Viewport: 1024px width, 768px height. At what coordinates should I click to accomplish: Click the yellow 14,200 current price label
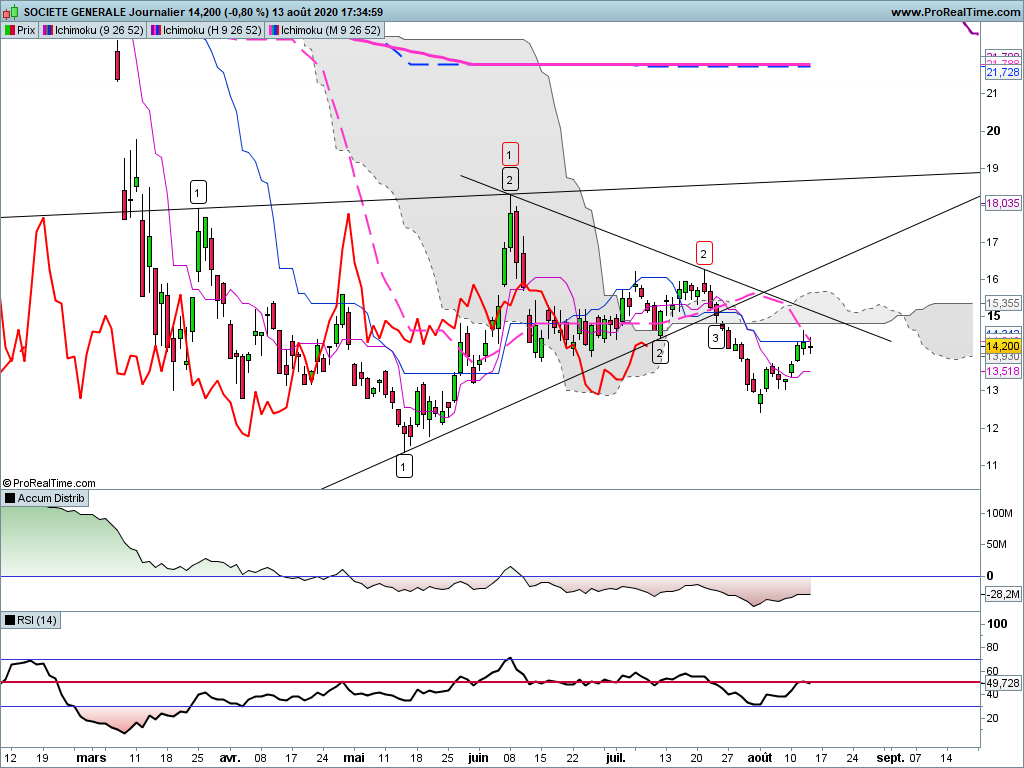1002,345
